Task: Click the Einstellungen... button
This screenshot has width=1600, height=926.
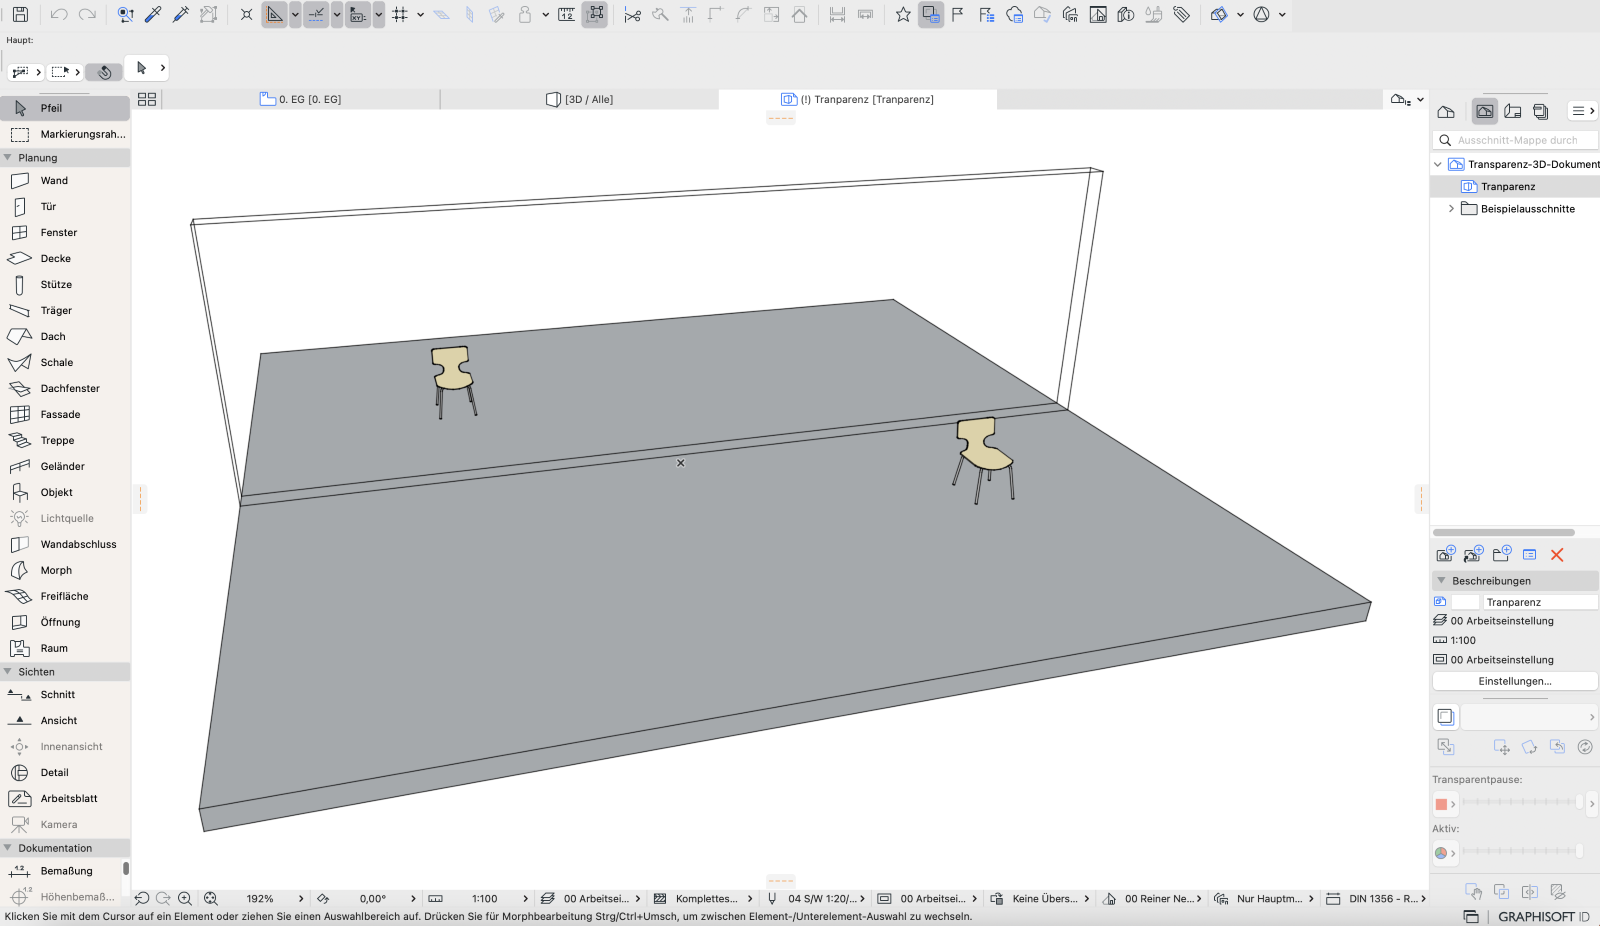Action: pyautogui.click(x=1515, y=682)
